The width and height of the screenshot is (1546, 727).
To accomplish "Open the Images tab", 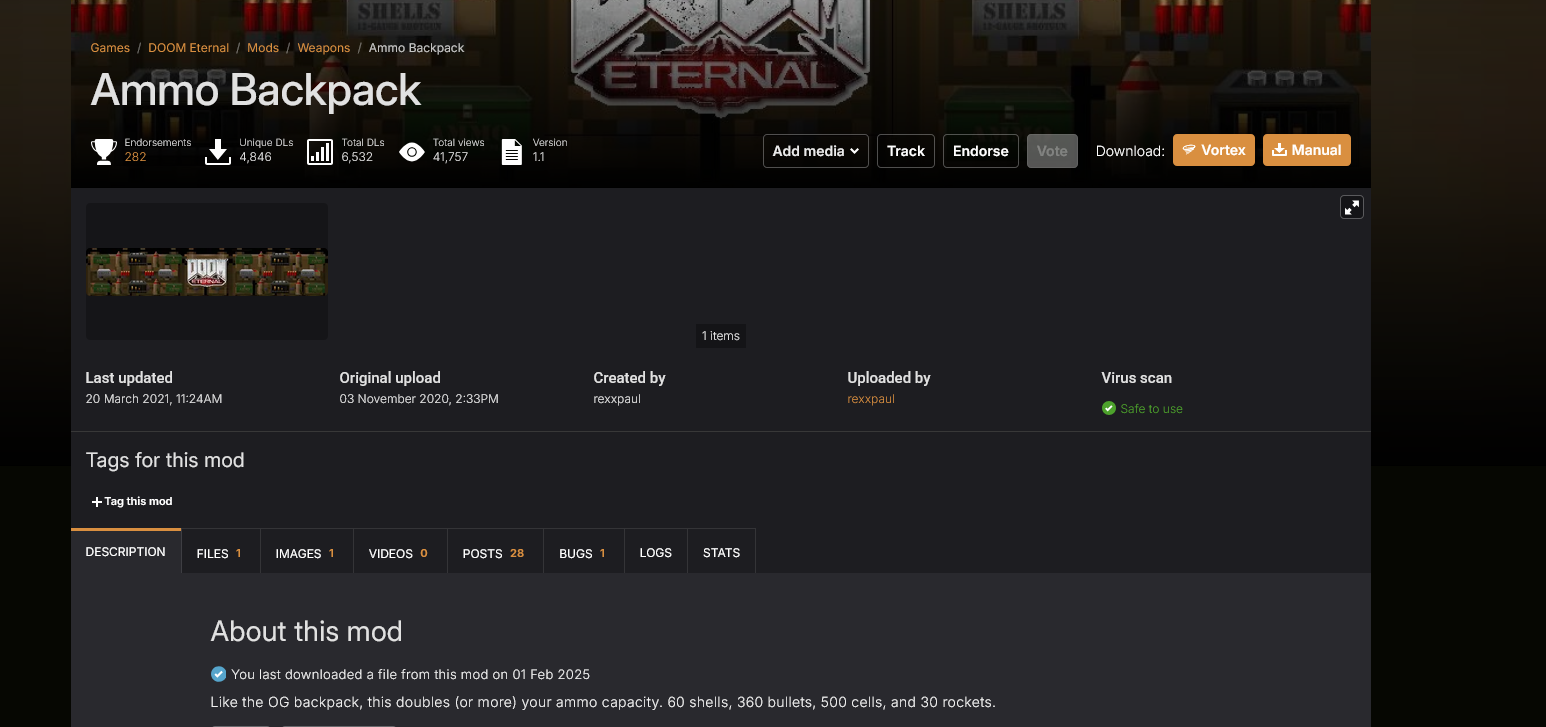I will pos(307,552).
